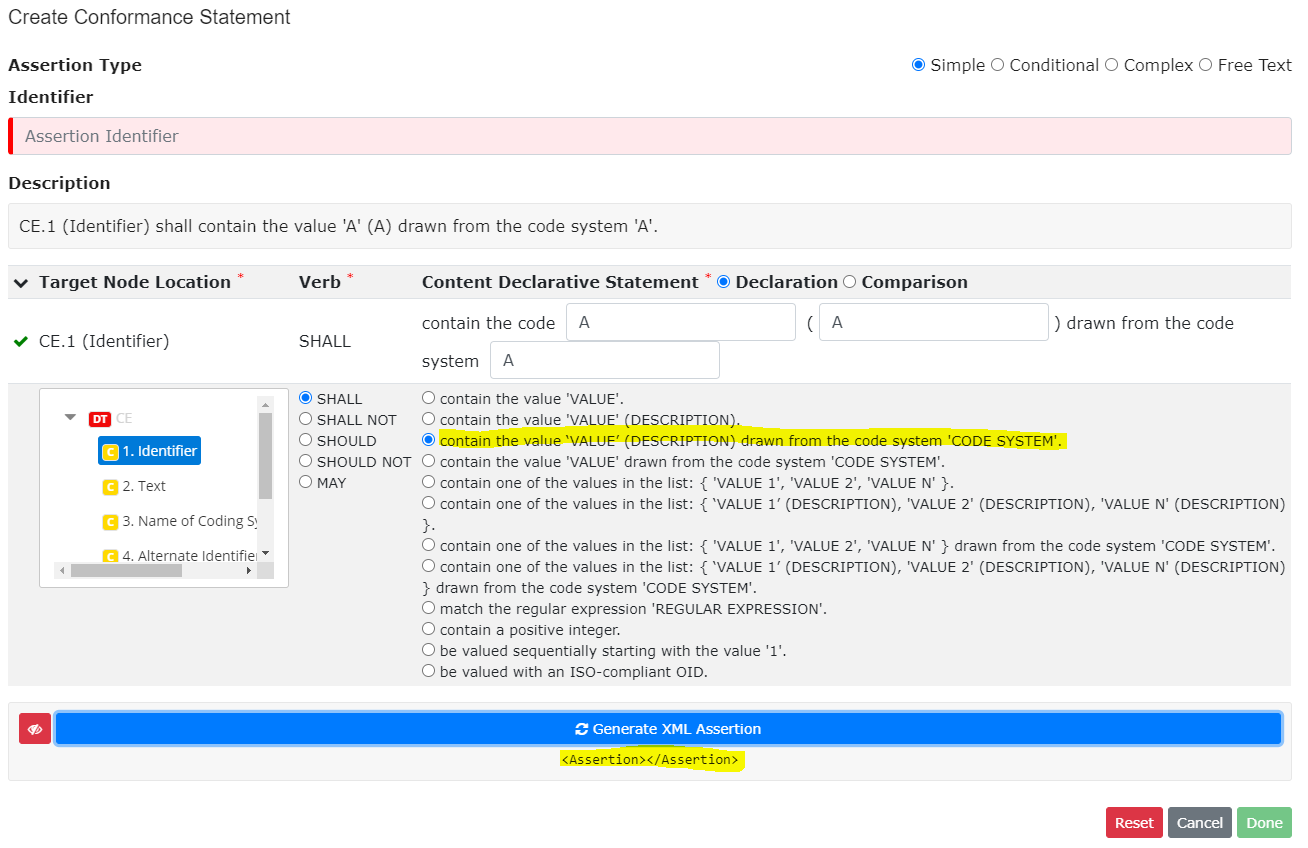Click the tree panel horizontal scrollbar
The width and height of the screenshot is (1308, 848).
point(127,571)
